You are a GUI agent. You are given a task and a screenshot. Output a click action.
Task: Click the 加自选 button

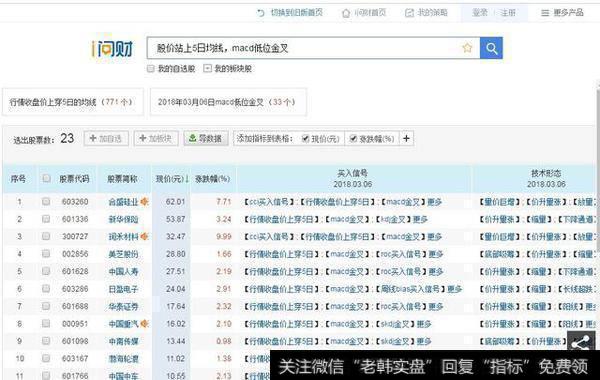click(x=106, y=139)
